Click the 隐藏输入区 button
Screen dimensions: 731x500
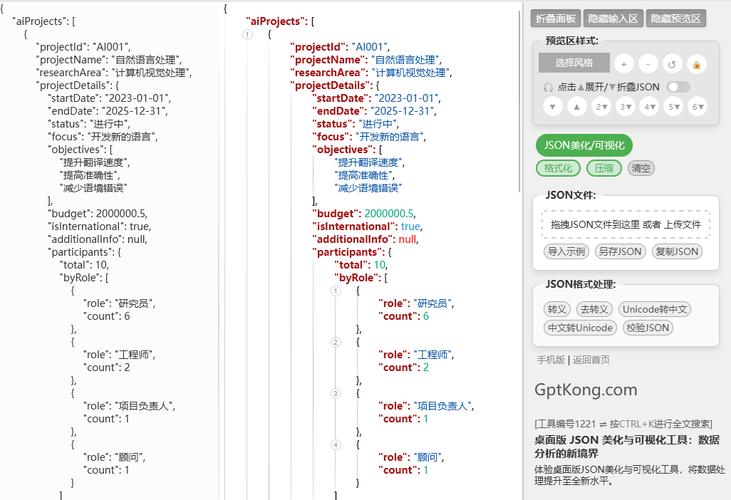click(613, 18)
